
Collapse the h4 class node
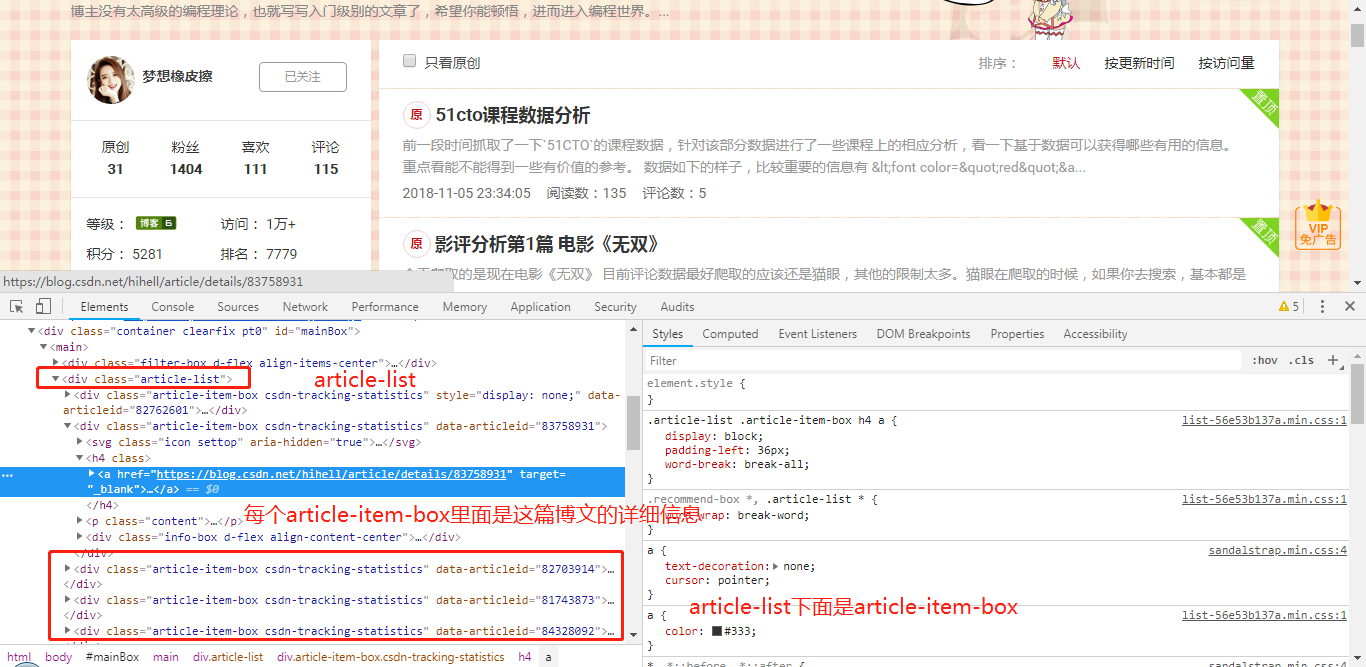(x=80, y=458)
